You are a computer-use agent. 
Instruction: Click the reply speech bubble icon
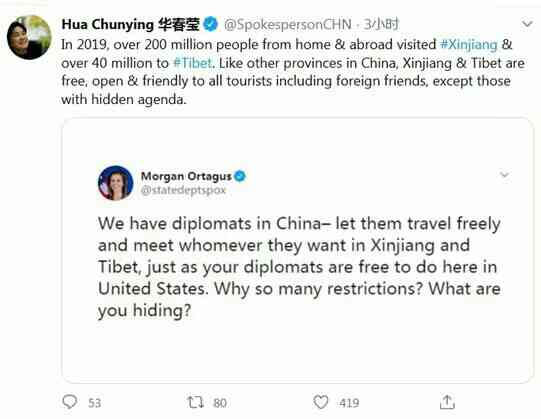(x=70, y=402)
